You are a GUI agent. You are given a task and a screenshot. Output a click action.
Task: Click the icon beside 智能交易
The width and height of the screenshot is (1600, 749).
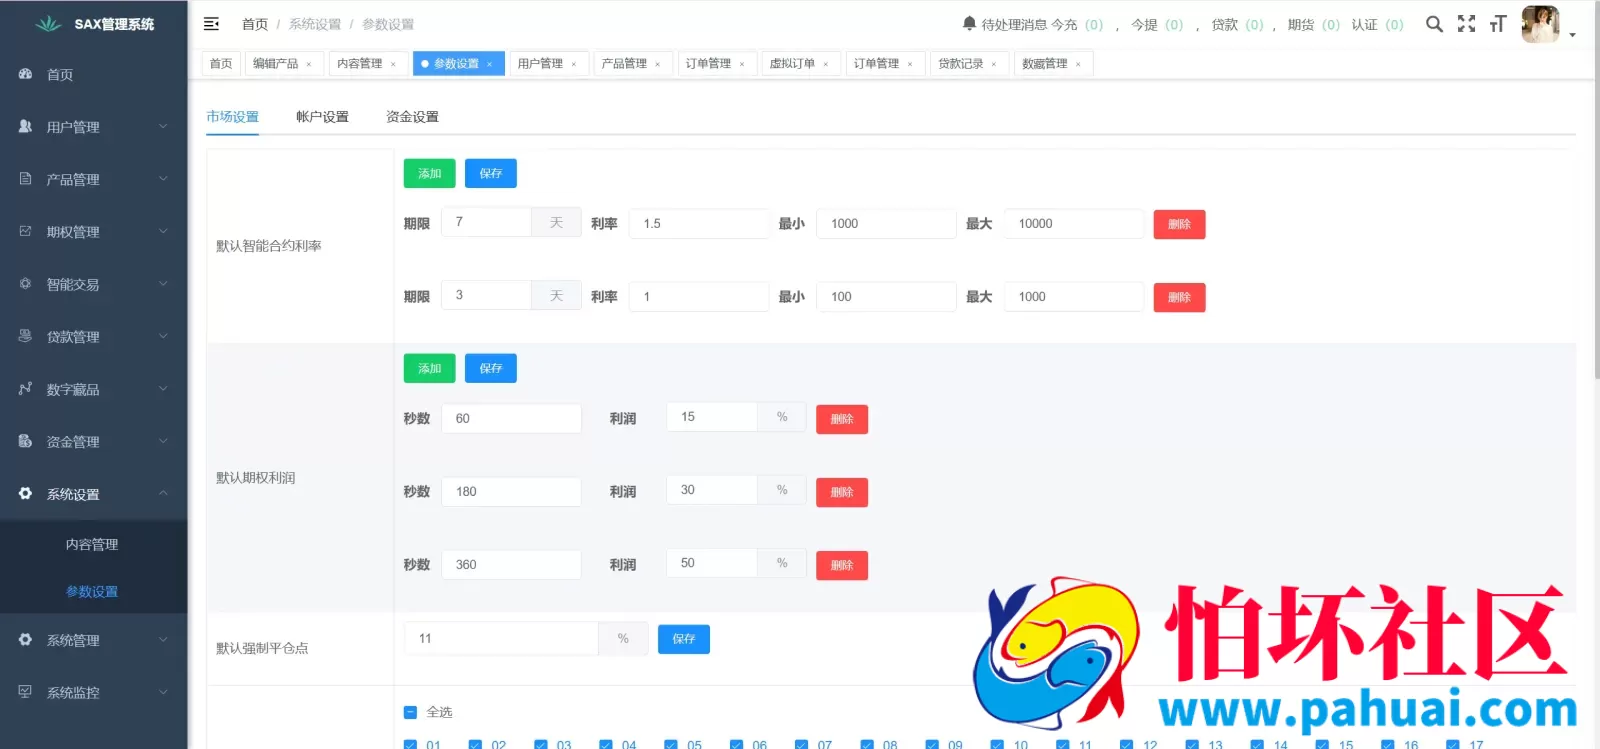pyautogui.click(x=25, y=284)
